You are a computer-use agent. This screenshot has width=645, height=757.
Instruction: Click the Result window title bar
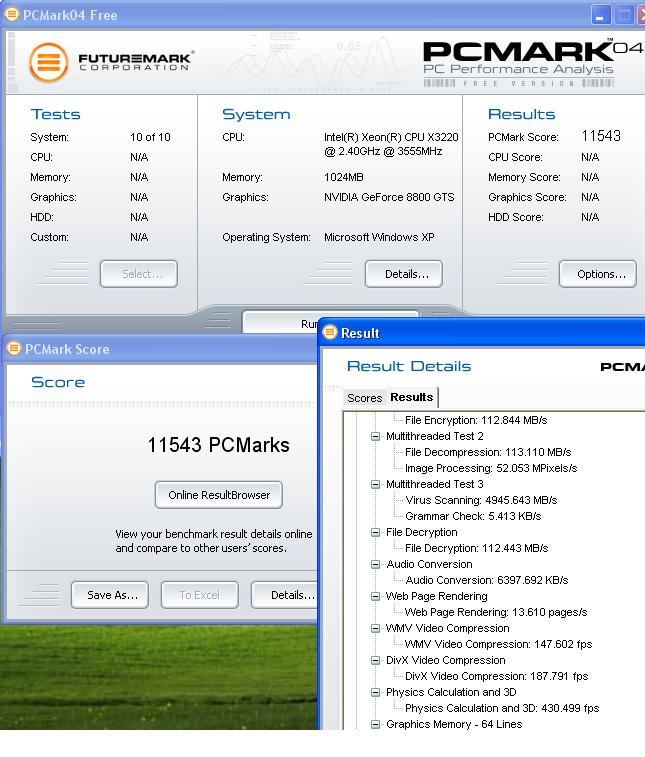click(x=482, y=333)
